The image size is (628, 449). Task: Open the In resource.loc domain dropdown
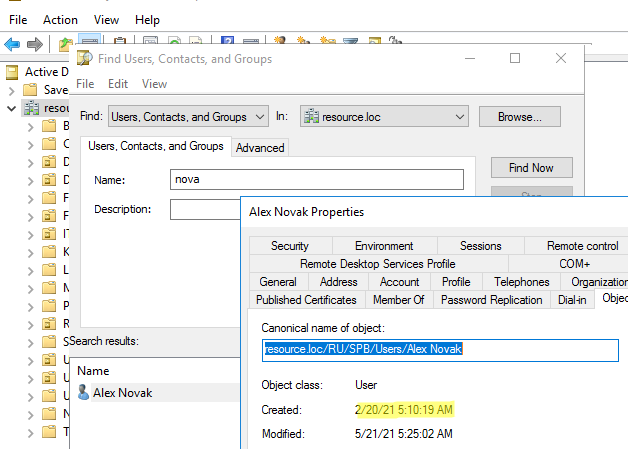[384, 117]
